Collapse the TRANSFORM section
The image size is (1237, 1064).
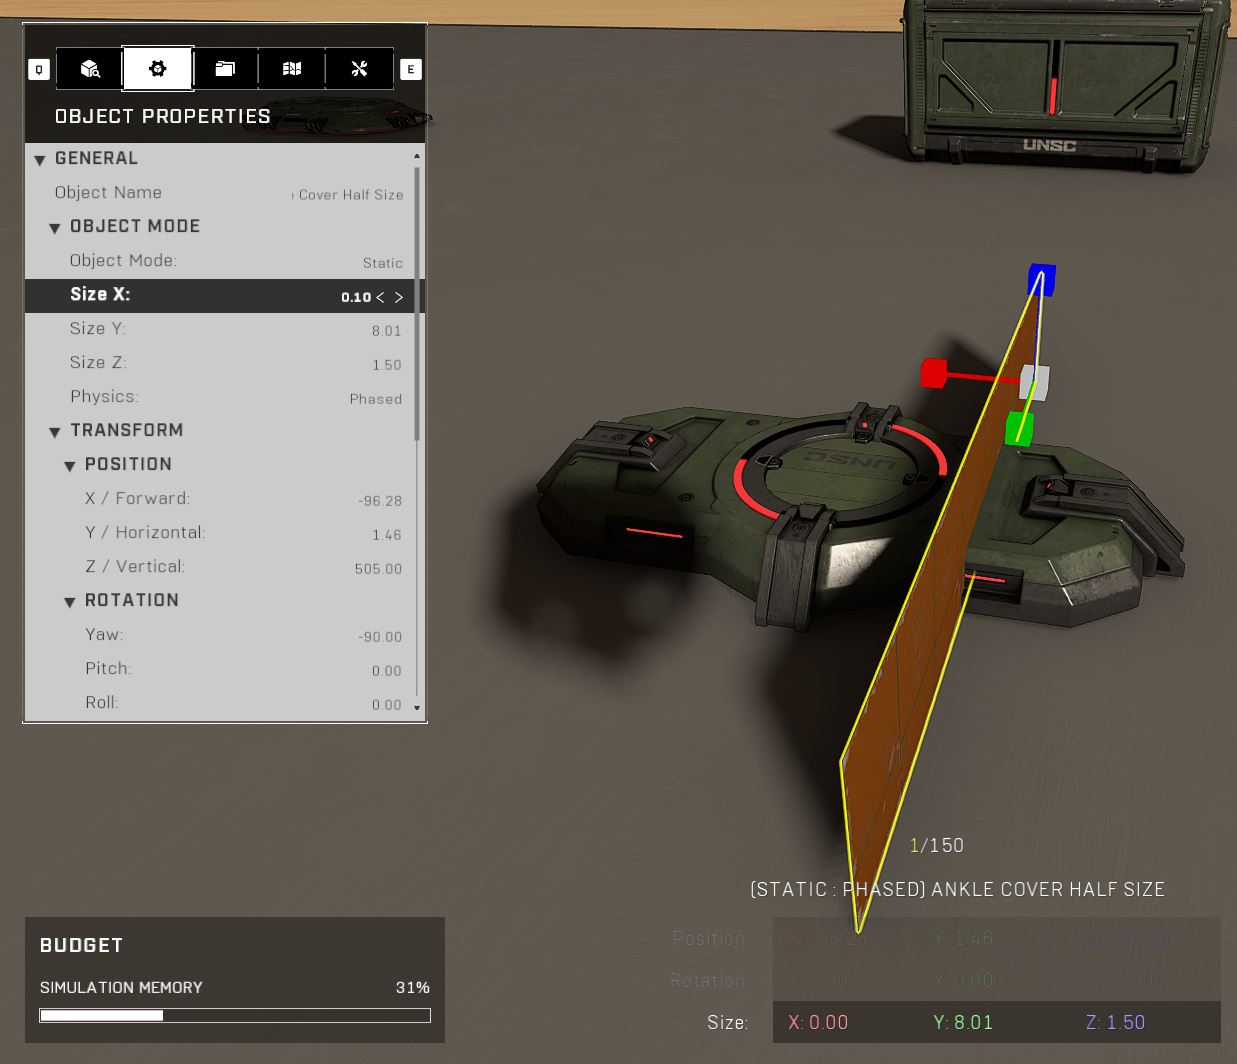tap(55, 432)
